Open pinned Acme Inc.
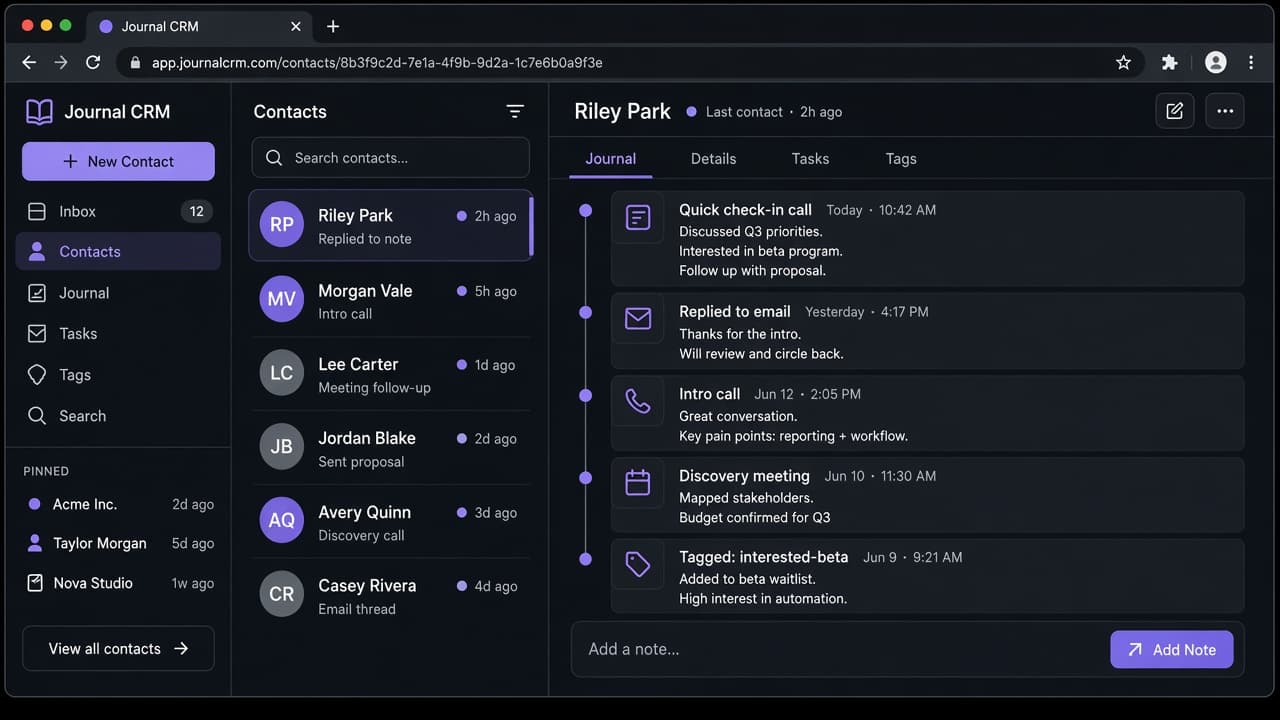This screenshot has width=1280, height=720. (x=118, y=504)
